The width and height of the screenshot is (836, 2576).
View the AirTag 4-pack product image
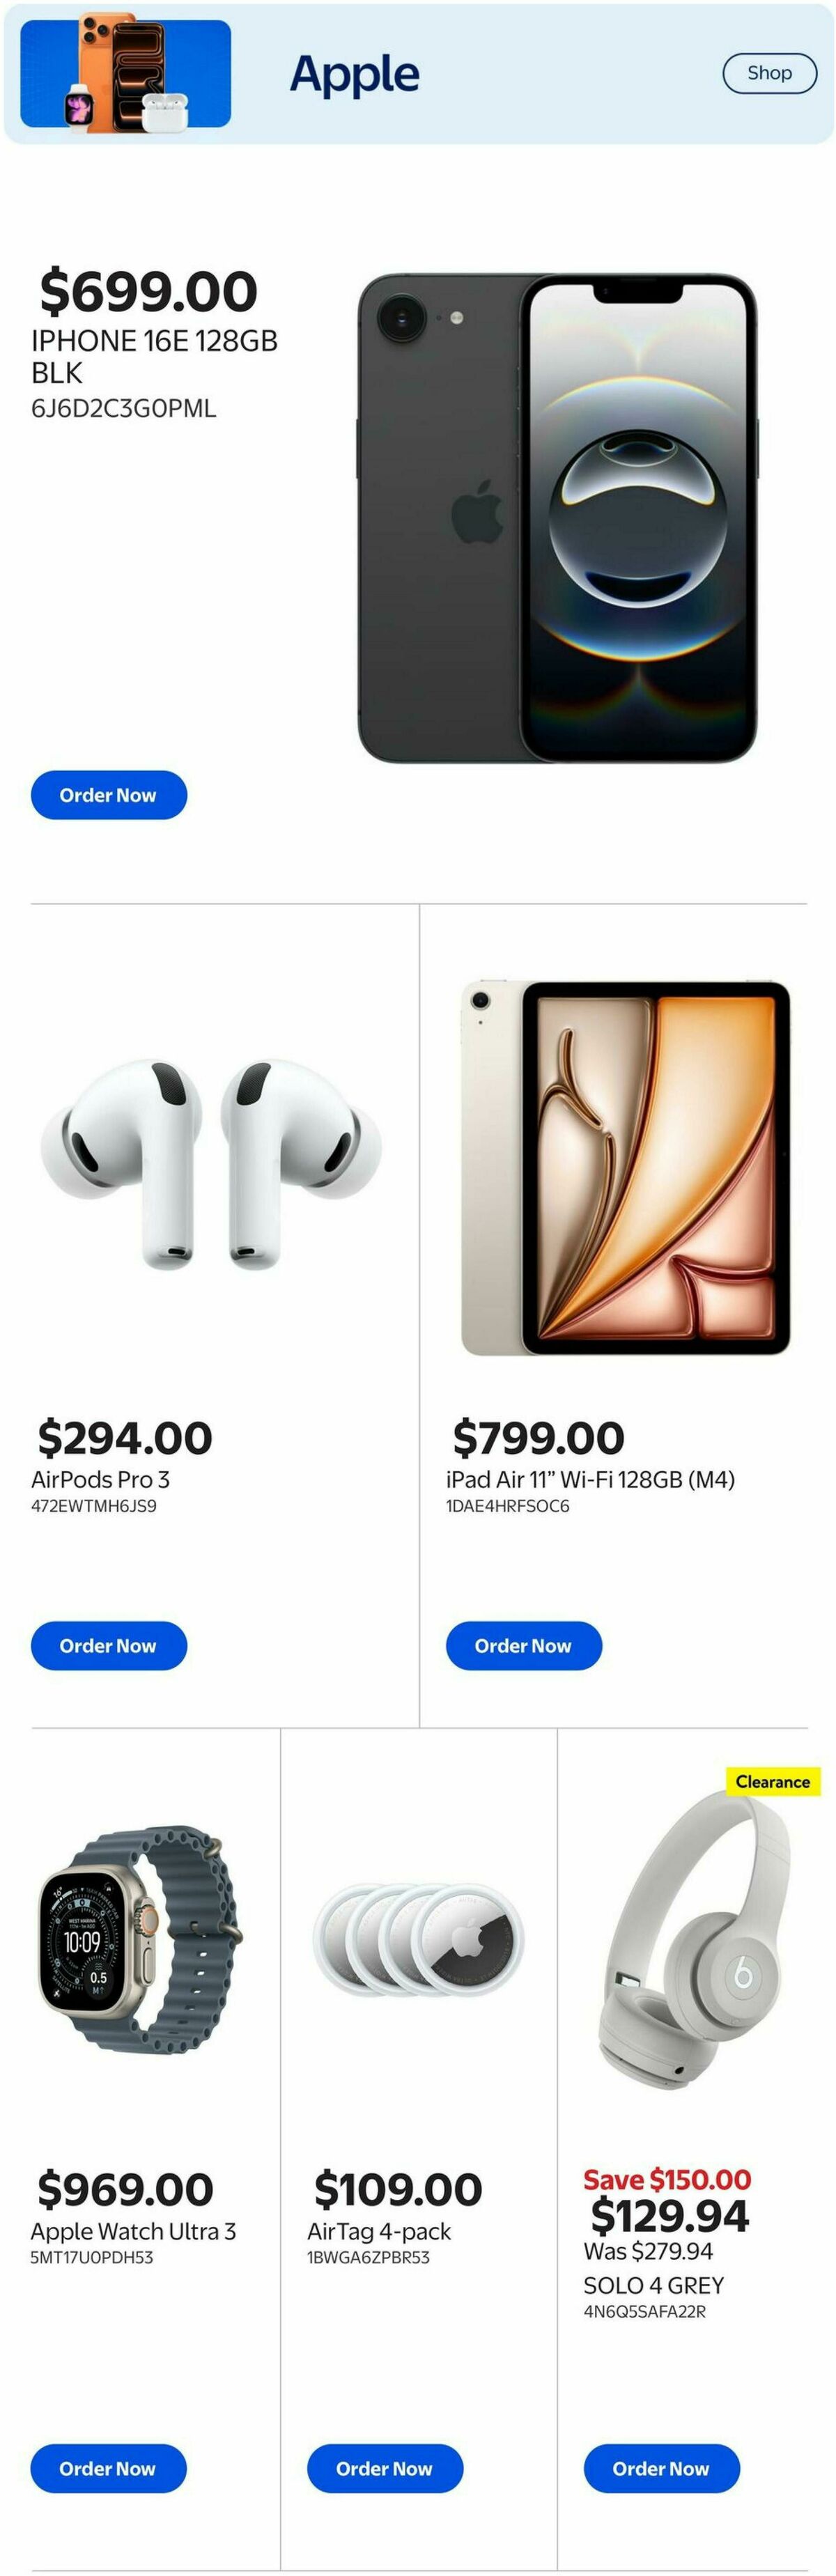click(x=419, y=1938)
